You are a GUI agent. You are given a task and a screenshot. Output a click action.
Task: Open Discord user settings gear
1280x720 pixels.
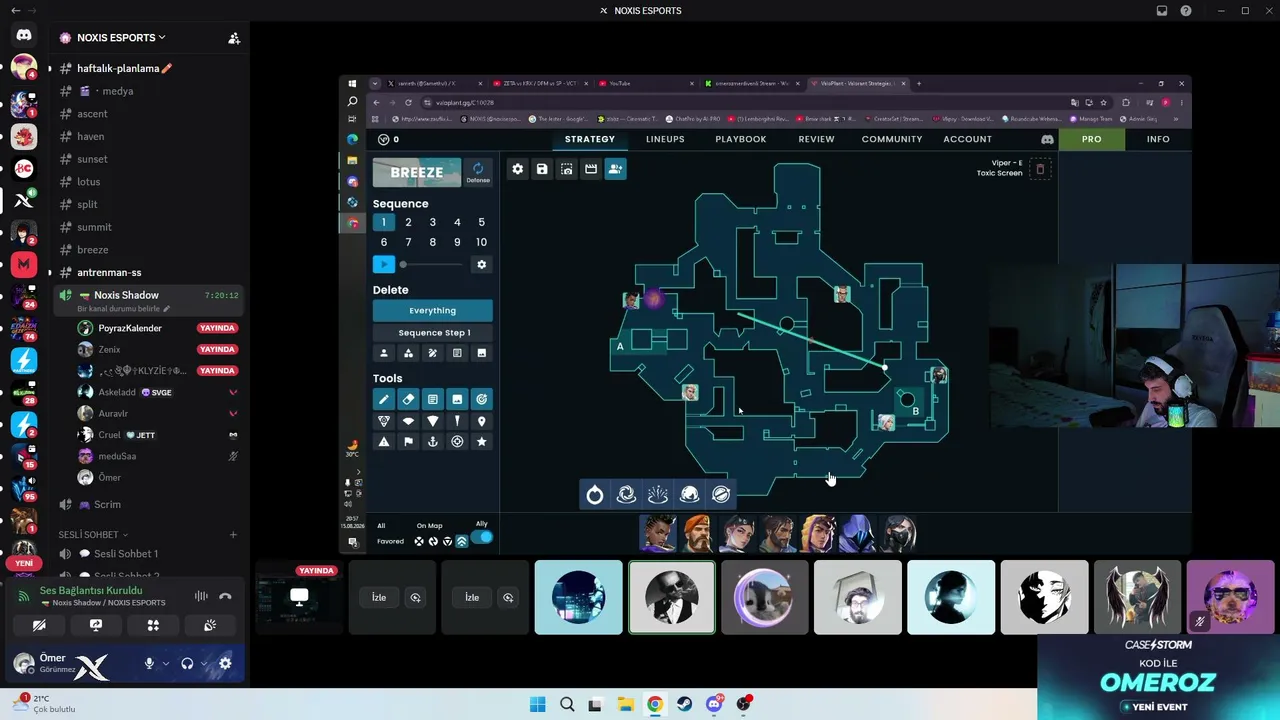pos(225,663)
